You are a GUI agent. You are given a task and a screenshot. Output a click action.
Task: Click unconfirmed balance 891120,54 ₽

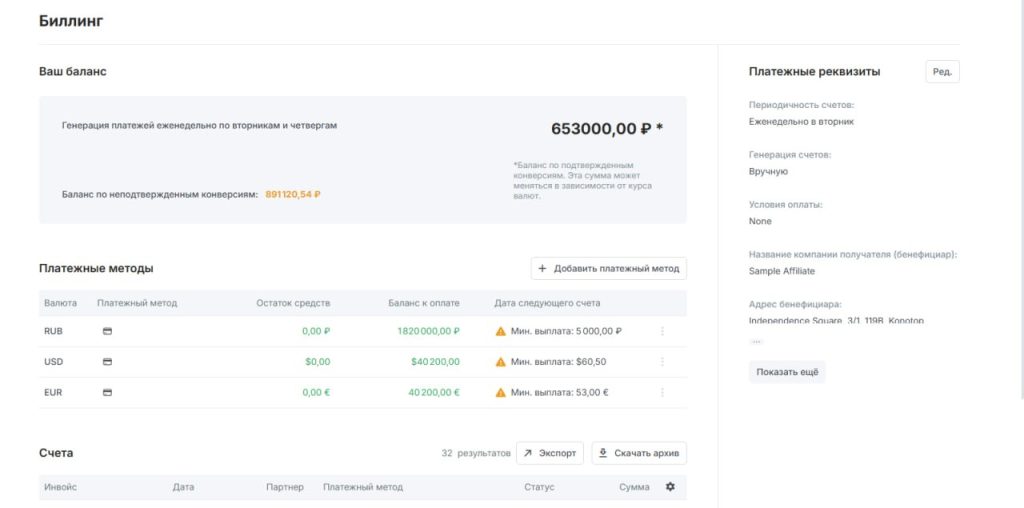click(293, 195)
